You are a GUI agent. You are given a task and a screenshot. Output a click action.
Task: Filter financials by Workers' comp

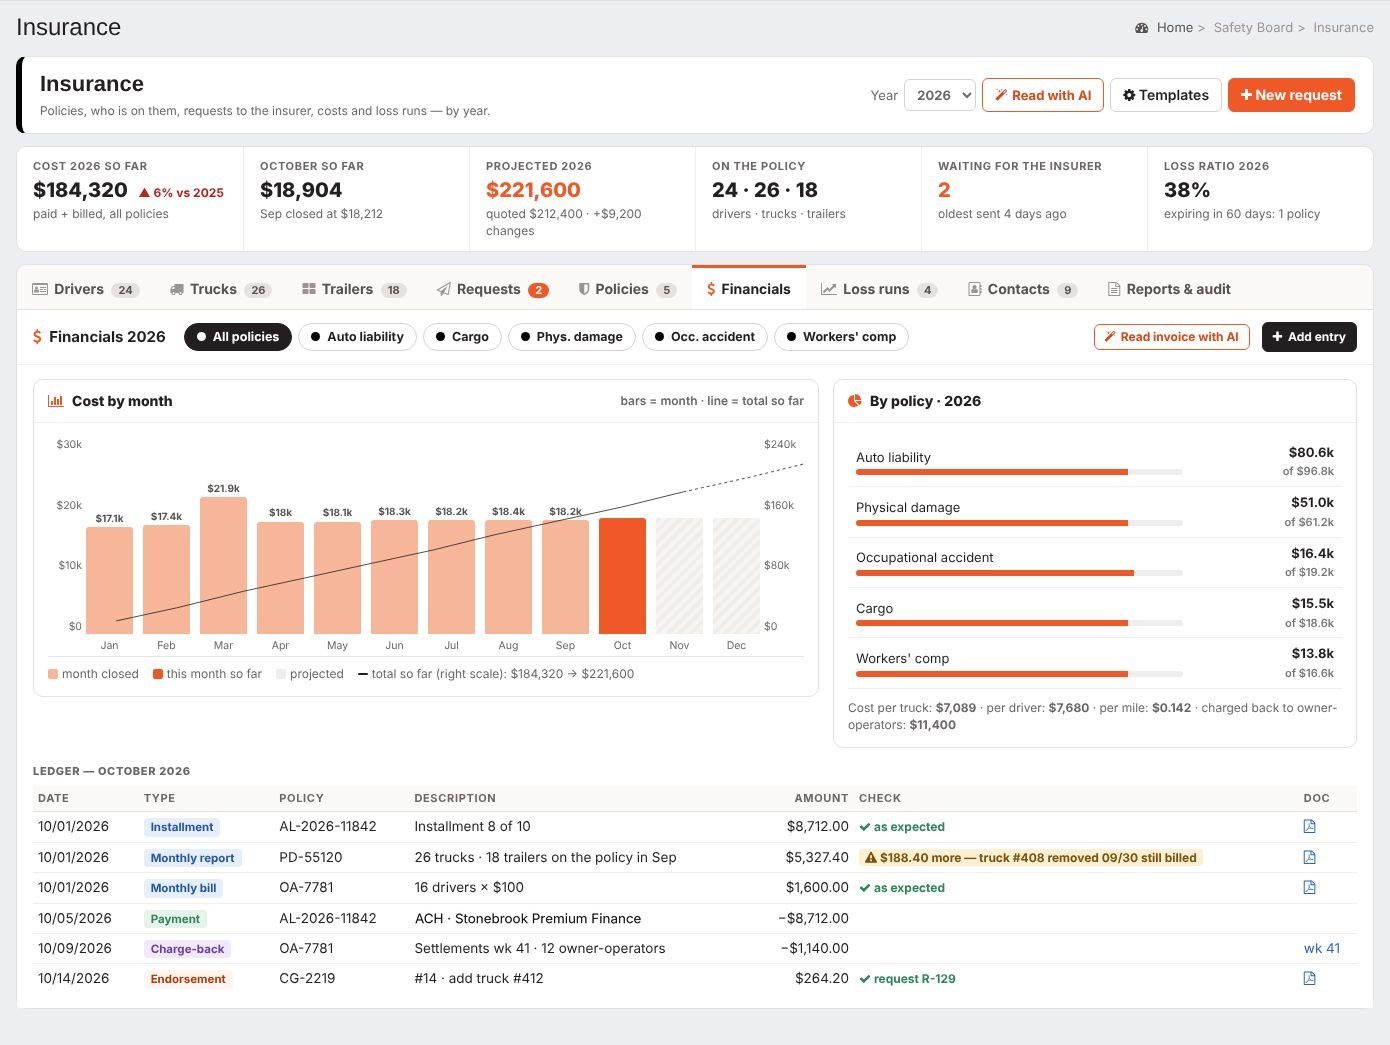842,337
